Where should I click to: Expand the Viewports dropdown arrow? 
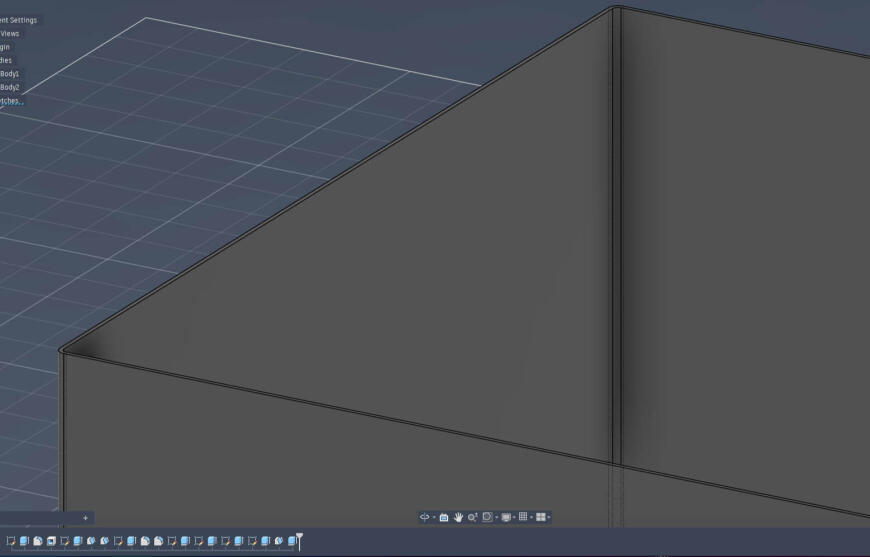tap(548, 517)
